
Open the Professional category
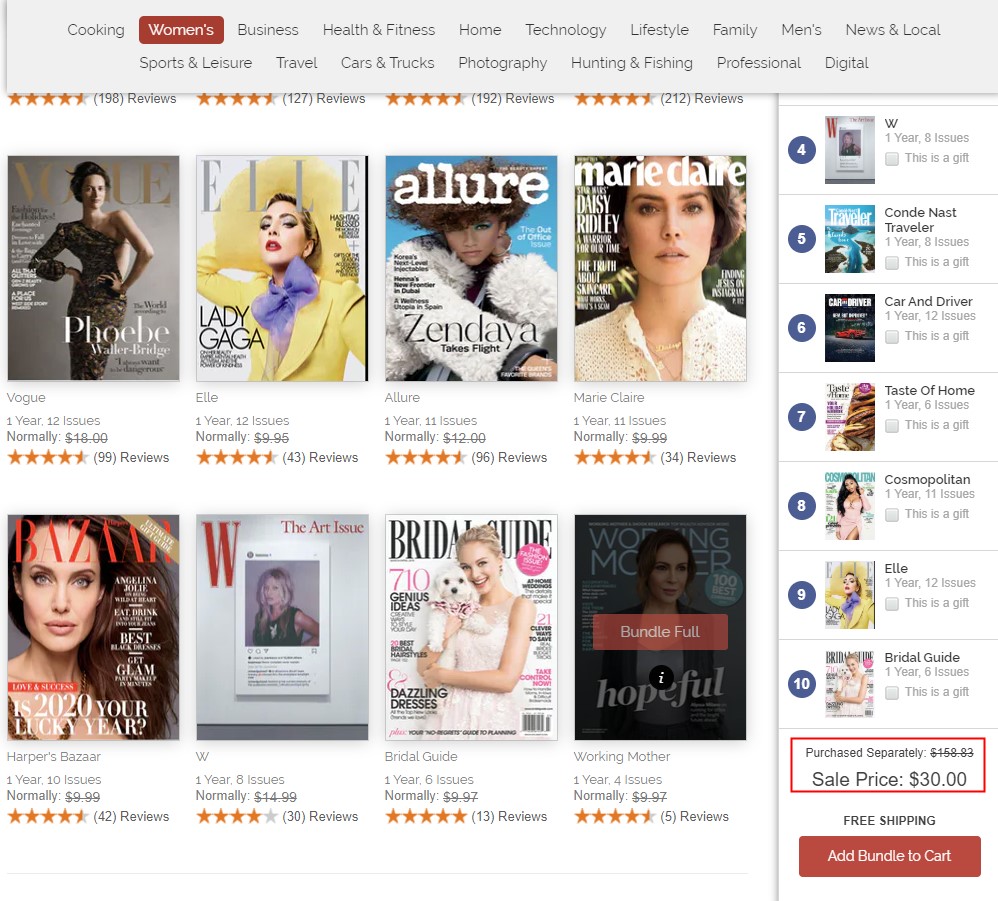759,63
